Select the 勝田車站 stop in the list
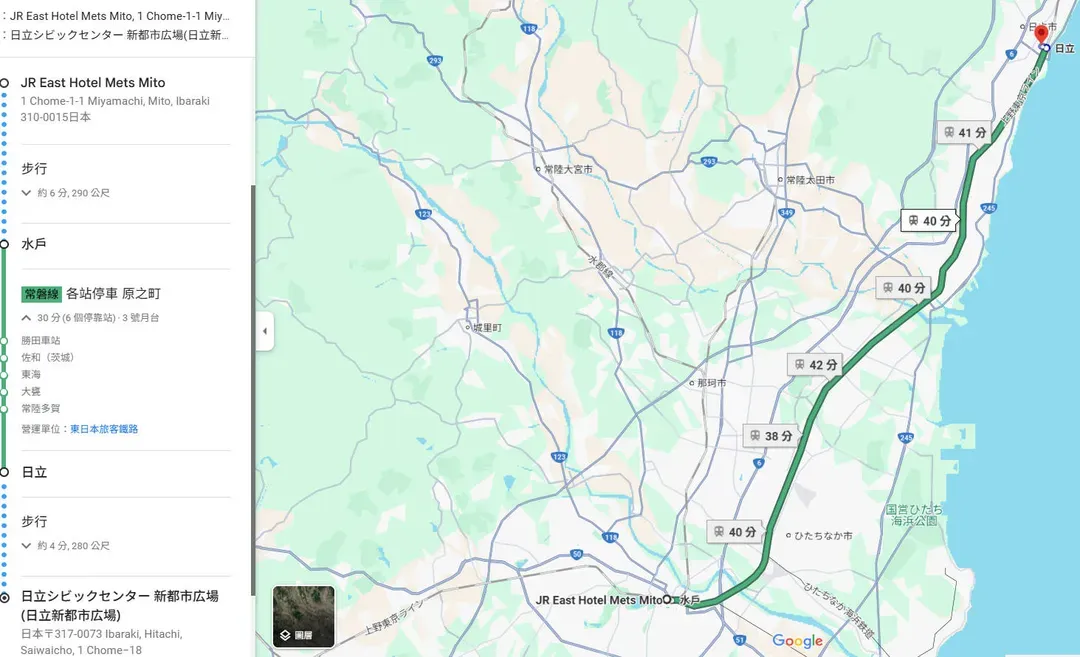Viewport: 1080px width, 657px height. [x=41, y=340]
